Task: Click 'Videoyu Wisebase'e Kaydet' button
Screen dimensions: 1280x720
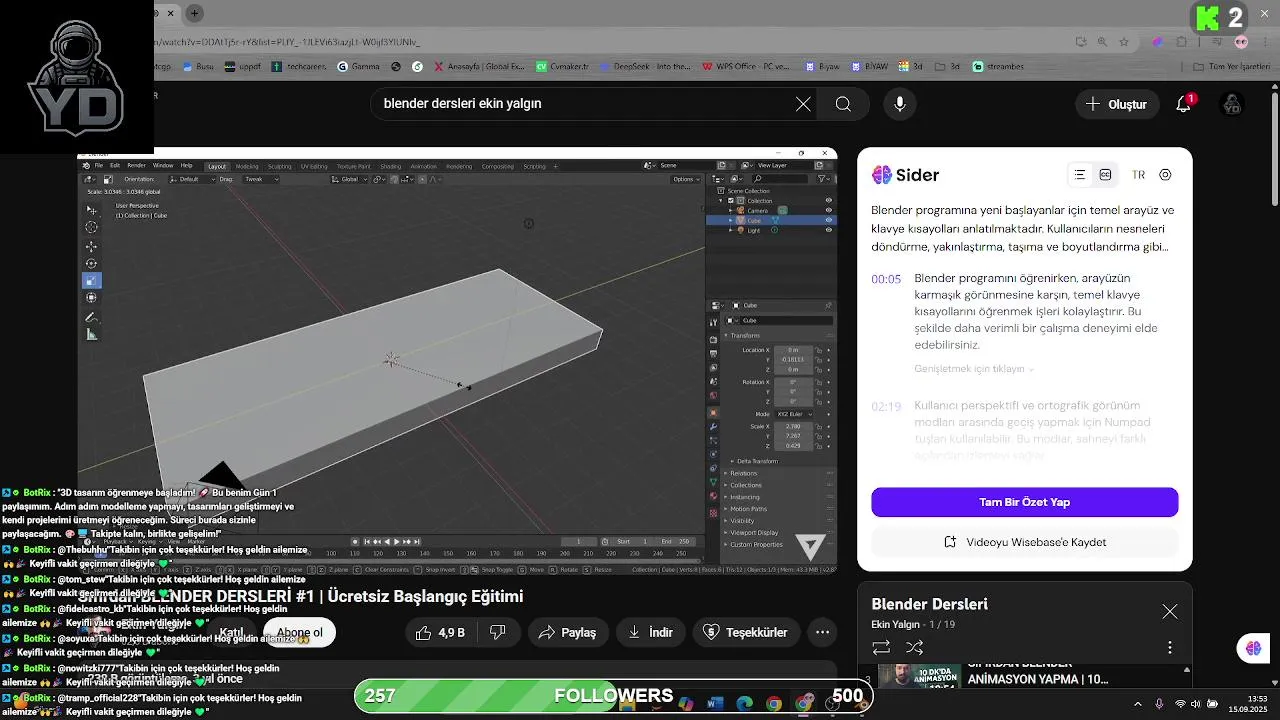Action: click(1024, 542)
